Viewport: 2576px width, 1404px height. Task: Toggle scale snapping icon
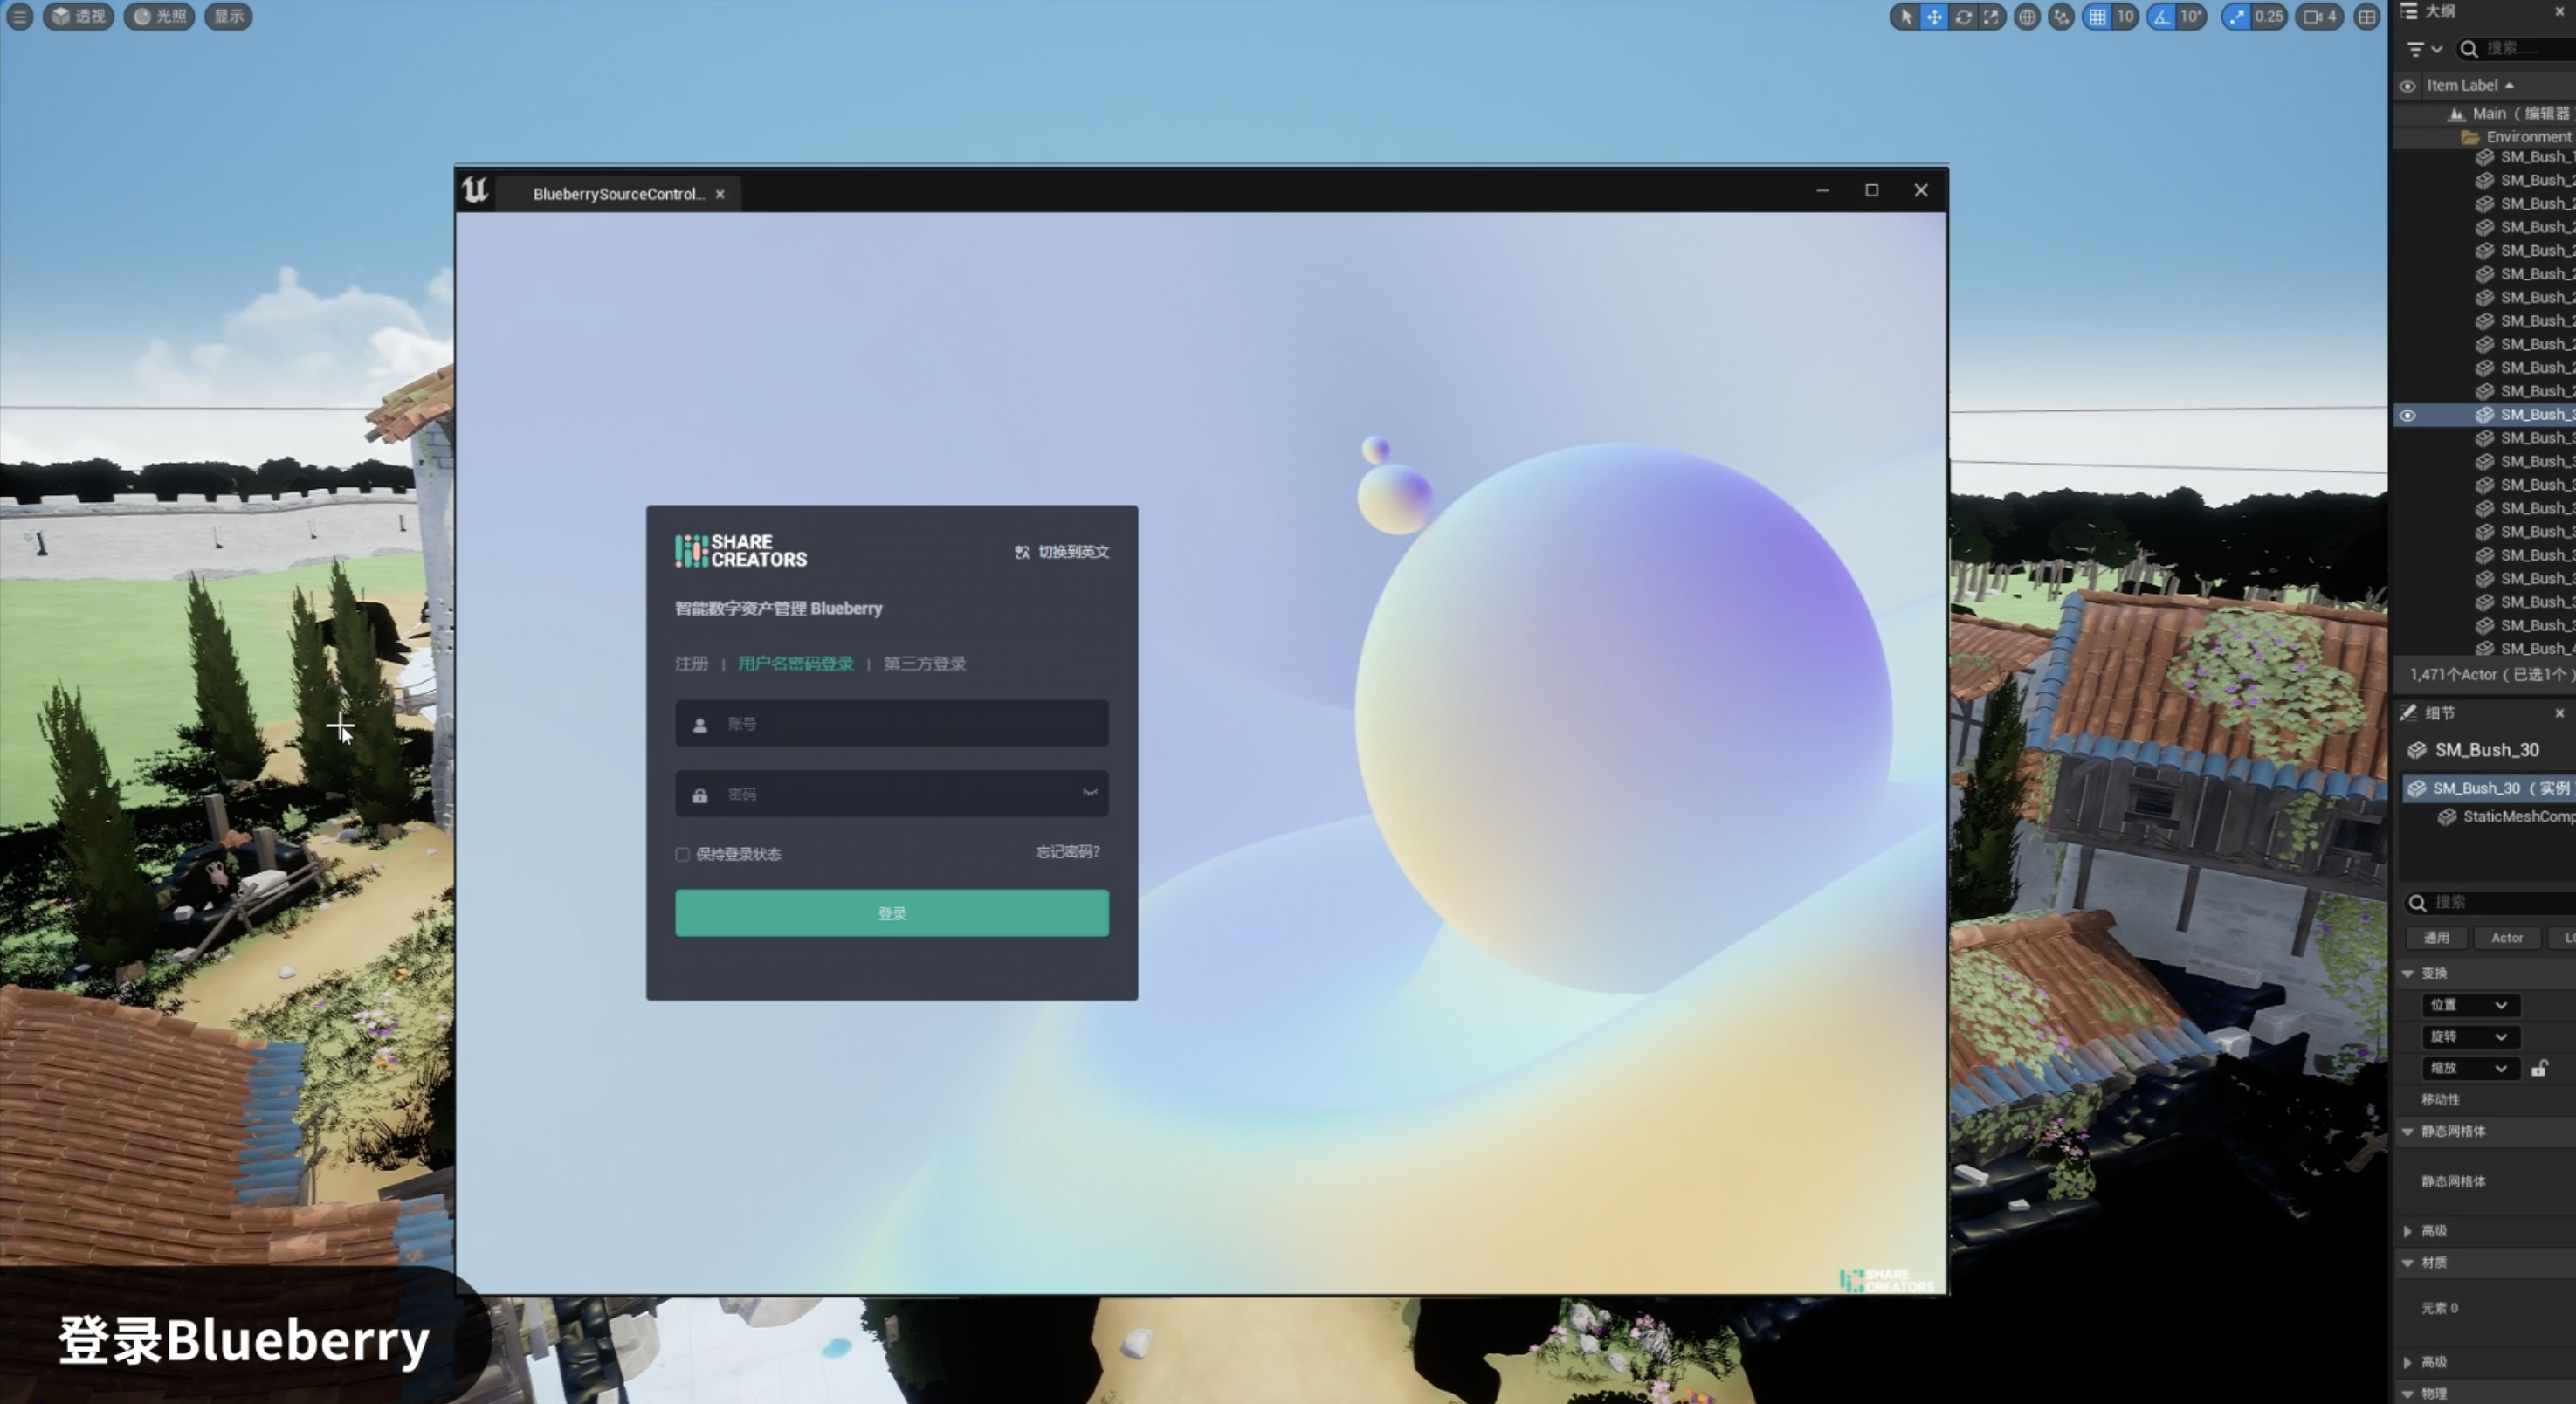click(x=2236, y=16)
